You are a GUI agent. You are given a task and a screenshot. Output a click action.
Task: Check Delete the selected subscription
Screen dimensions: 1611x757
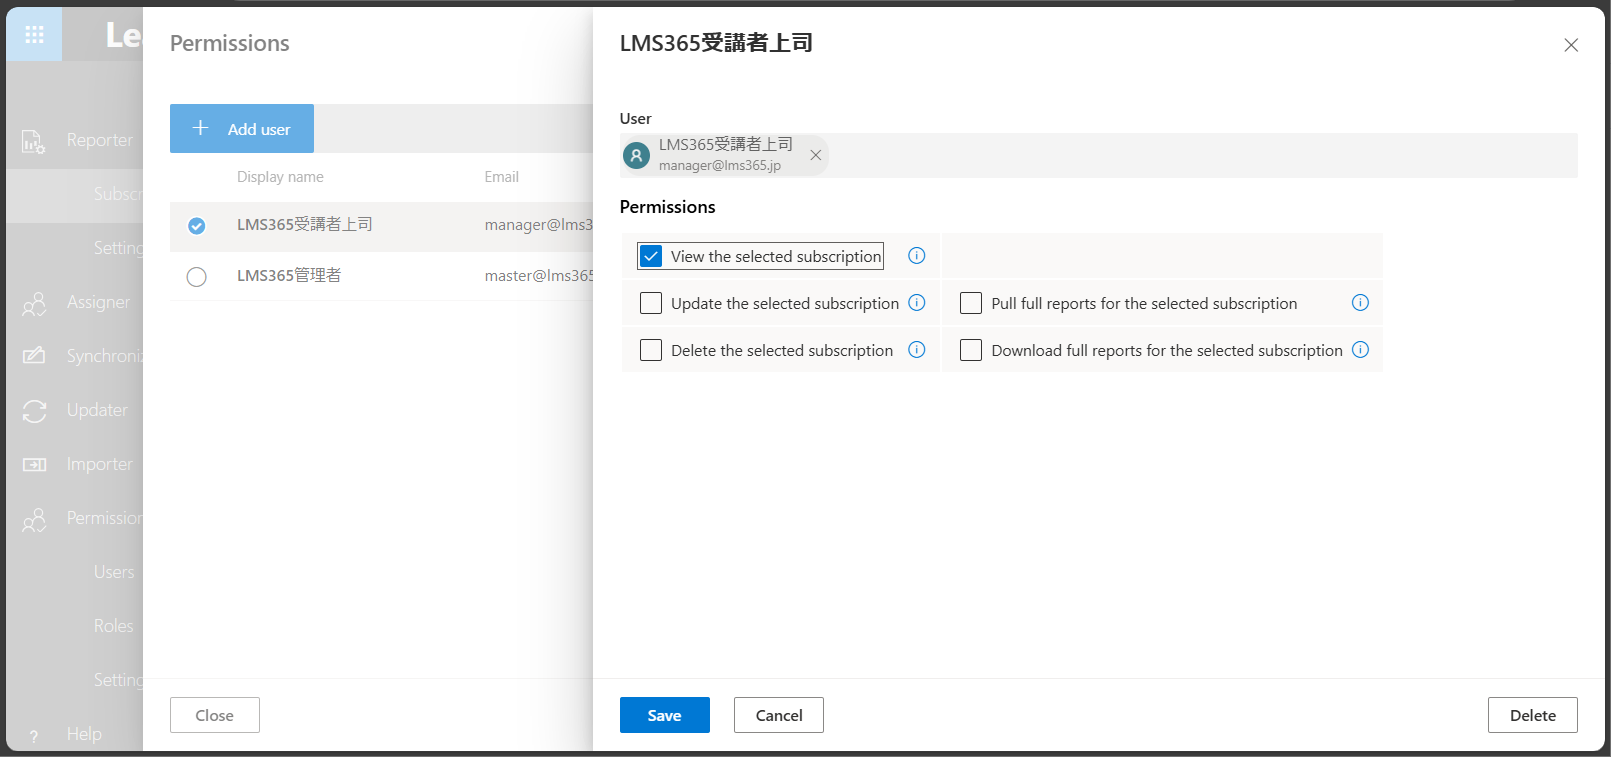click(651, 350)
